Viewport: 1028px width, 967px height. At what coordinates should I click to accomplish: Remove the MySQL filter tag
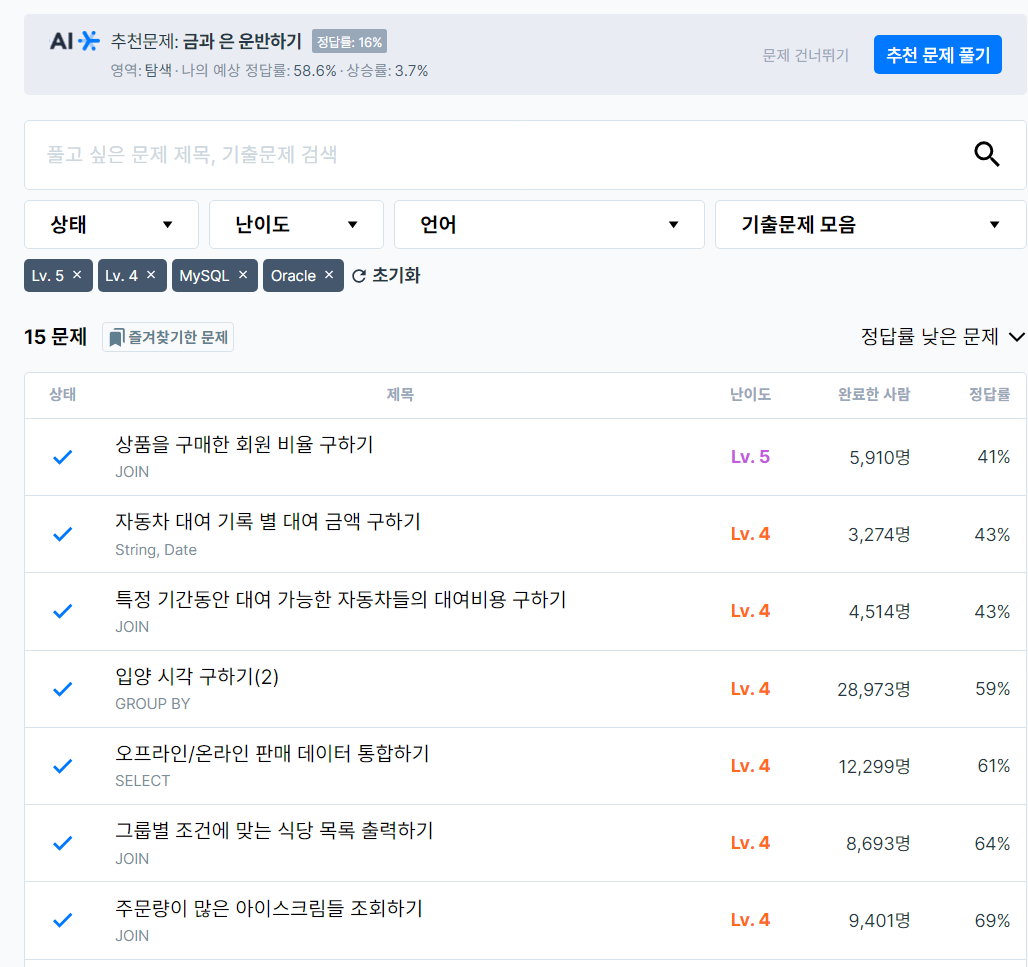[243, 275]
